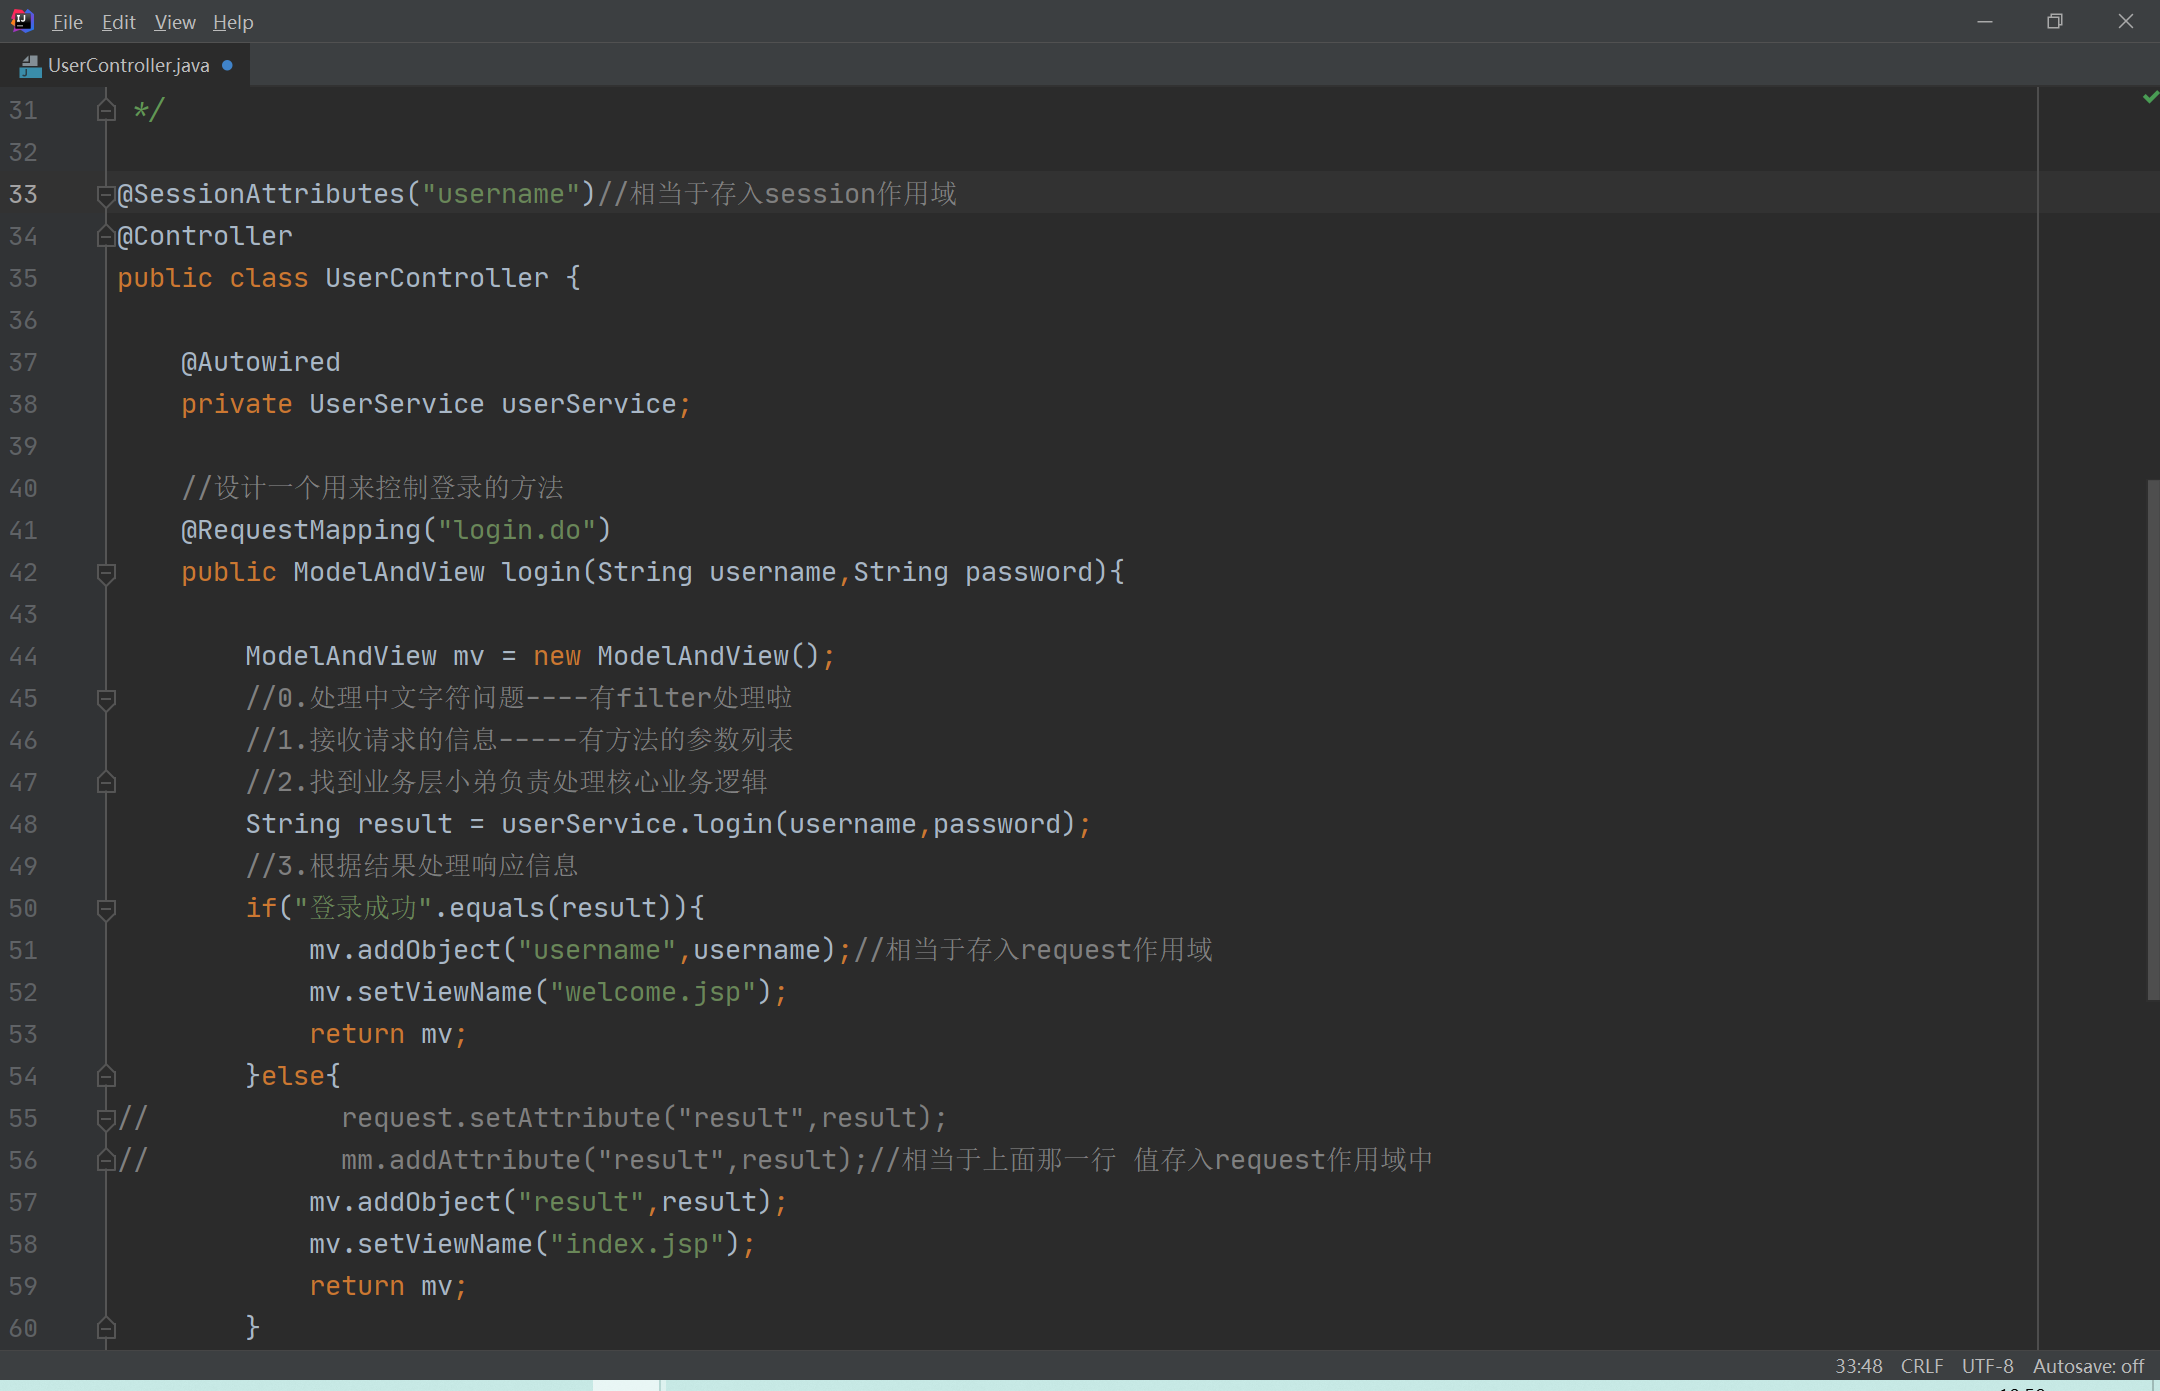Click the "login.do" string in RequestMapping

pyautogui.click(x=517, y=530)
